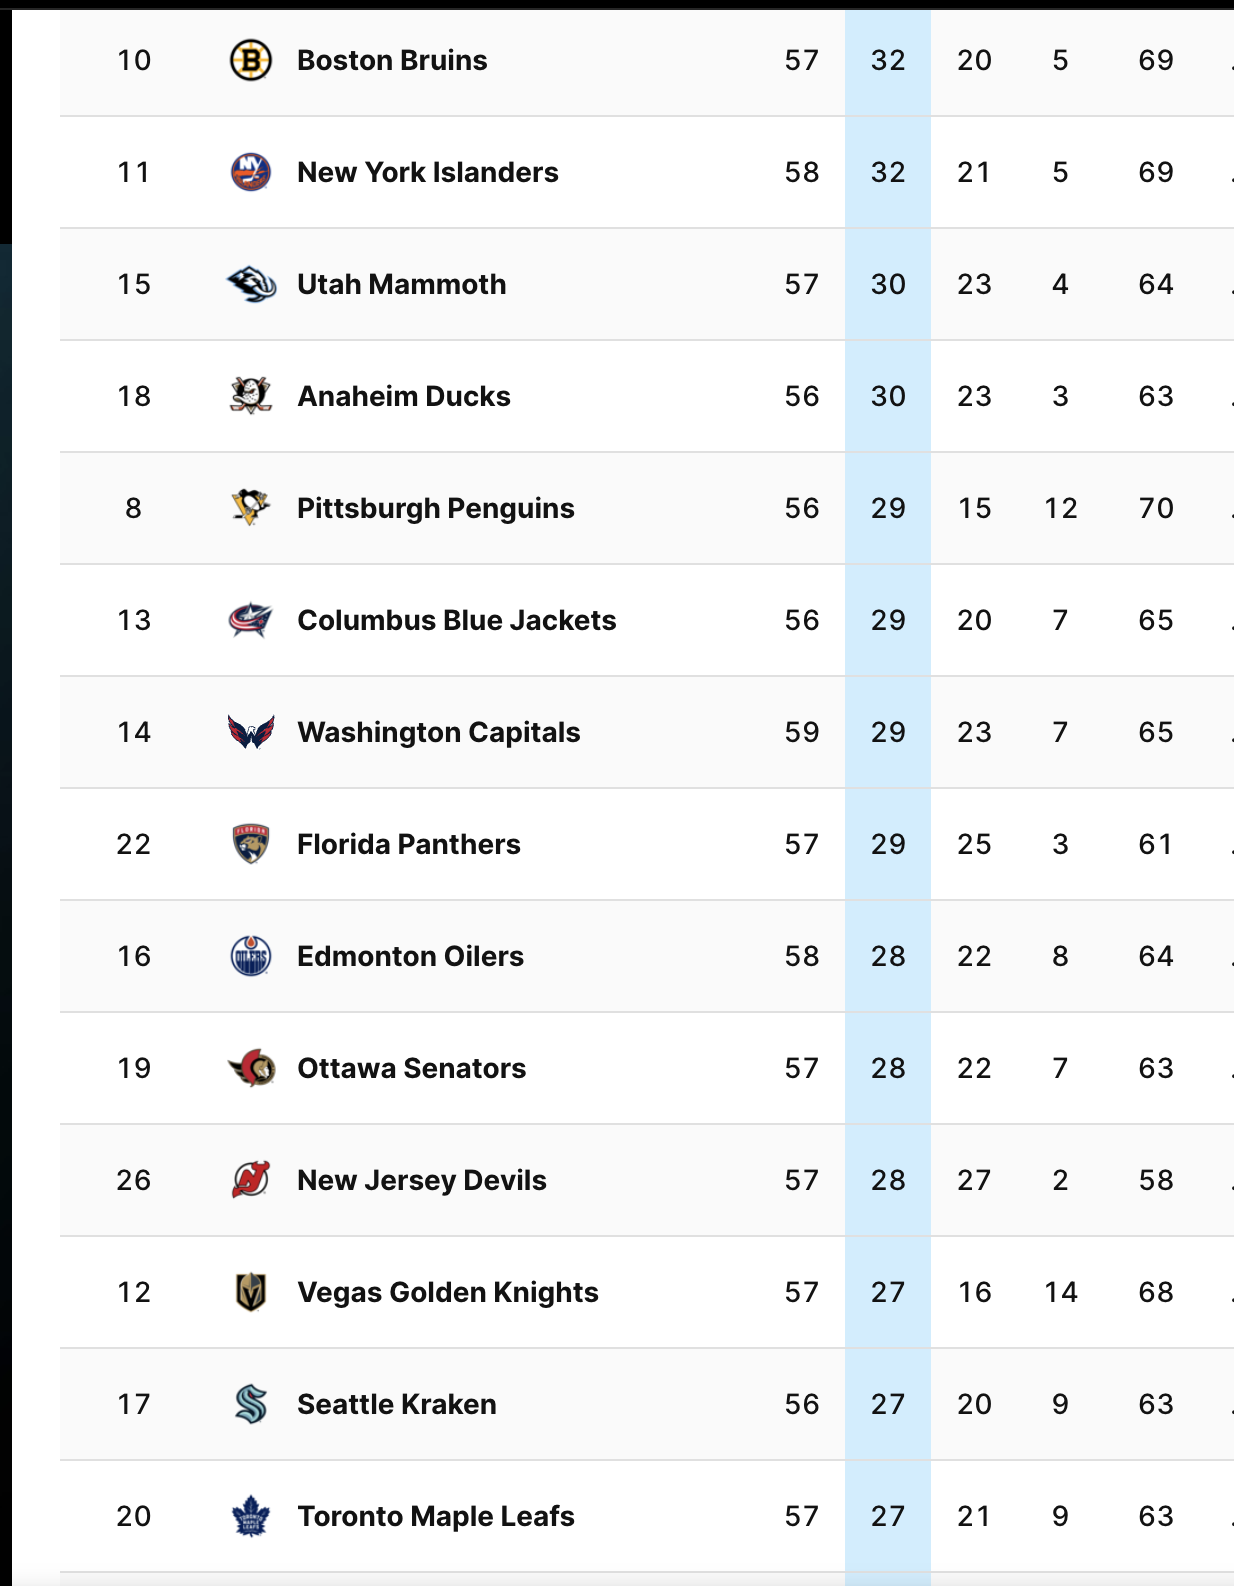
Task: Click the Washington Capitals logo
Action: coord(250,733)
